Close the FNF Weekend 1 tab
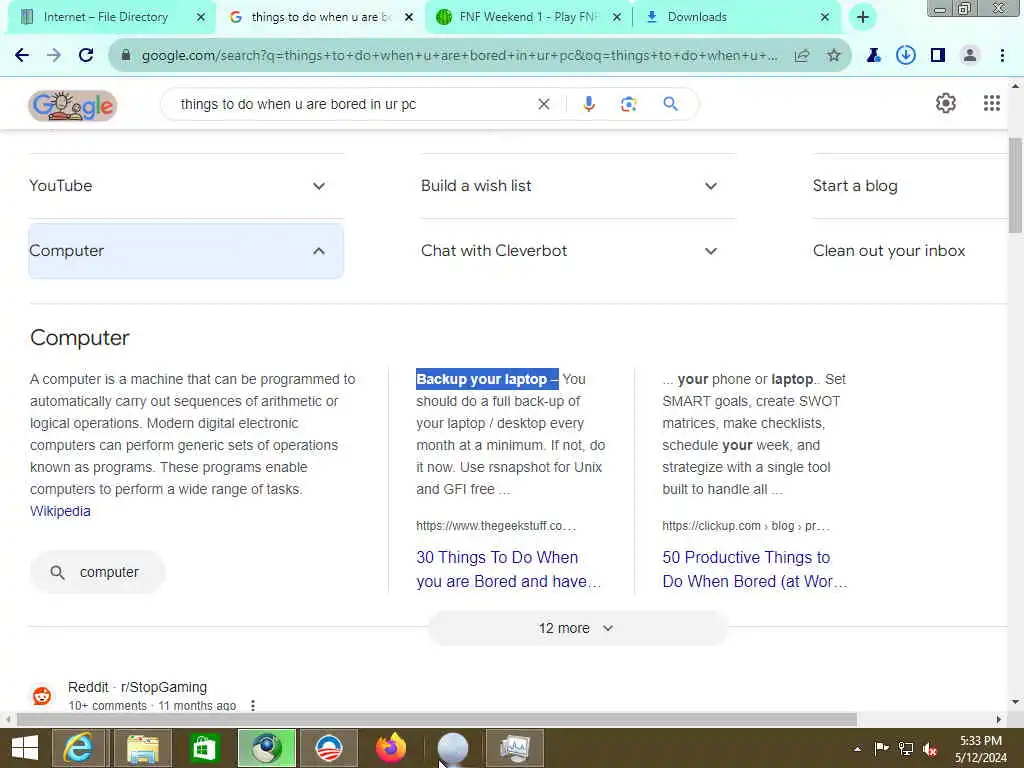This screenshot has width=1024, height=768. (617, 17)
